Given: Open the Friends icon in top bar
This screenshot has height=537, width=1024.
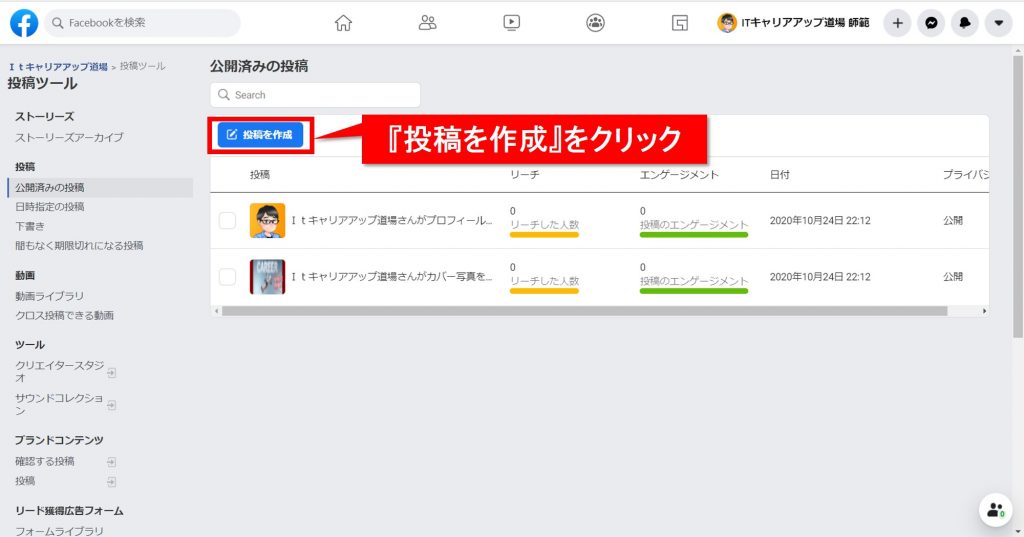Looking at the screenshot, I should 428,23.
